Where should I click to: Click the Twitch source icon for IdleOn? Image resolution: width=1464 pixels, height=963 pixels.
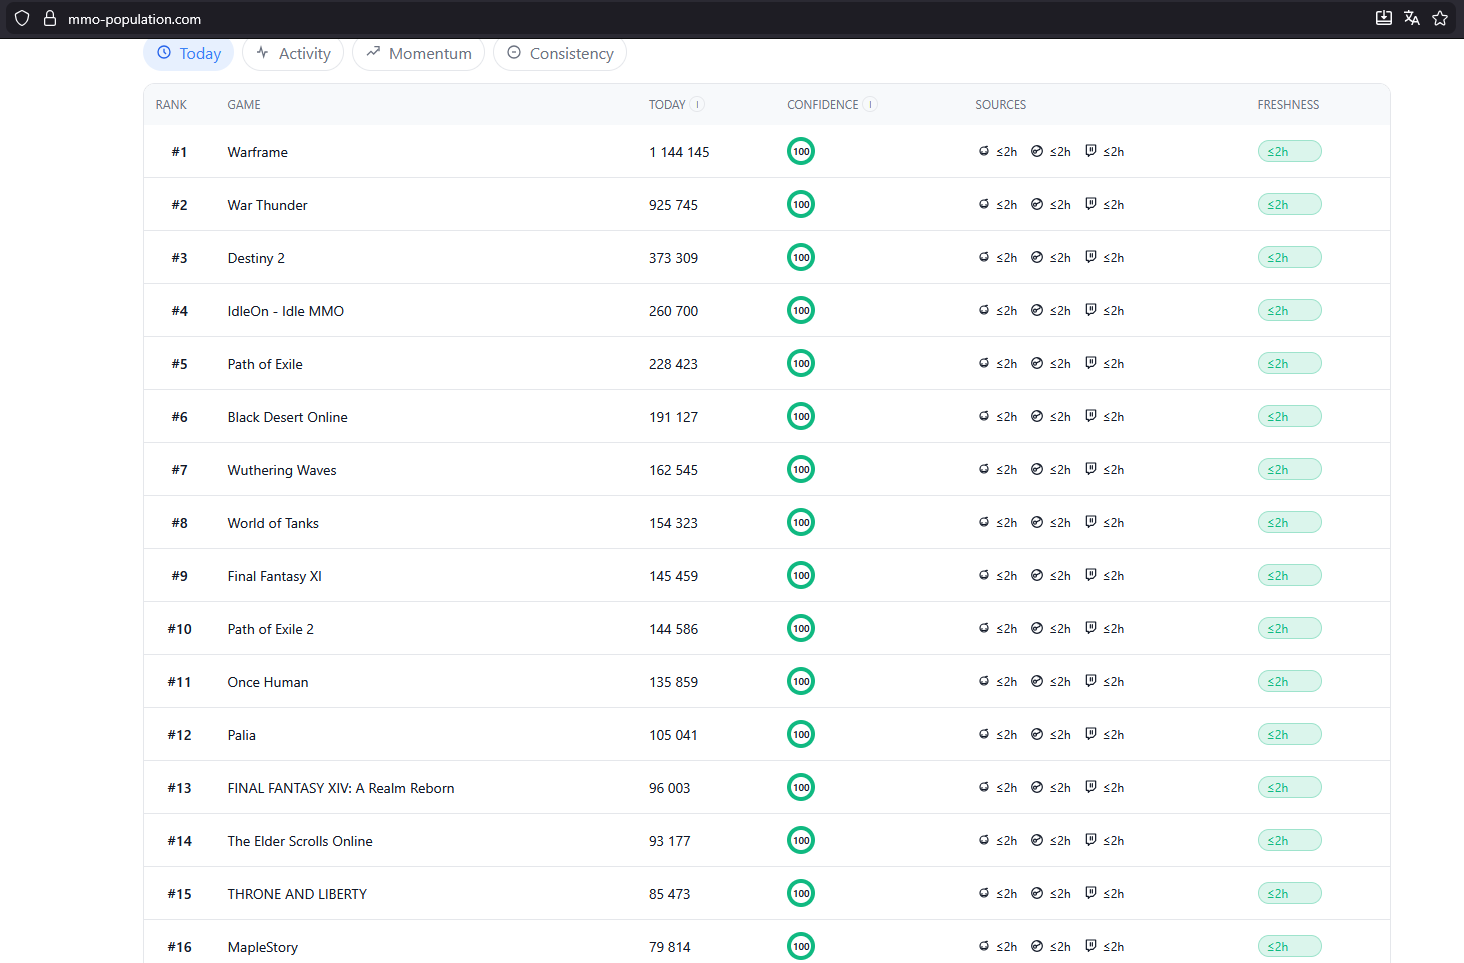(x=1091, y=310)
